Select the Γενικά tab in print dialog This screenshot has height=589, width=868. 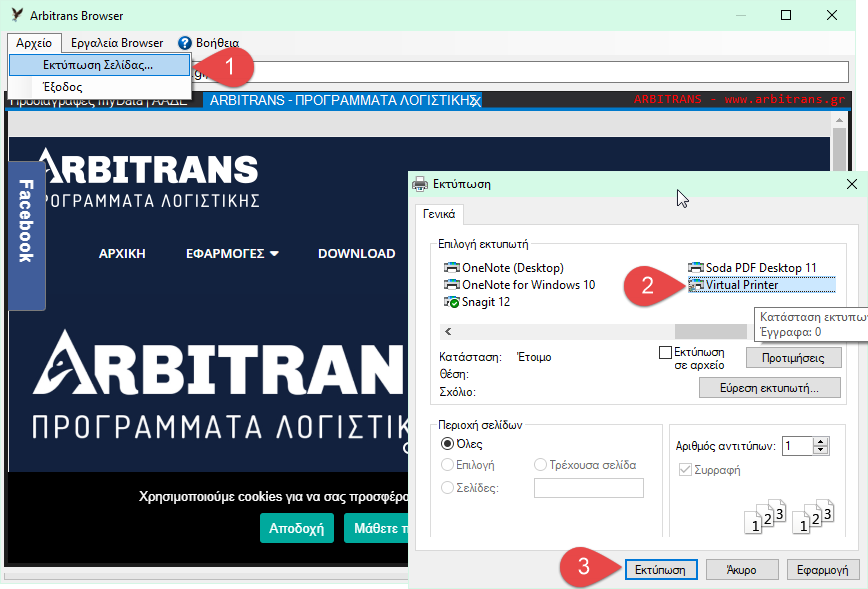[x=439, y=214]
